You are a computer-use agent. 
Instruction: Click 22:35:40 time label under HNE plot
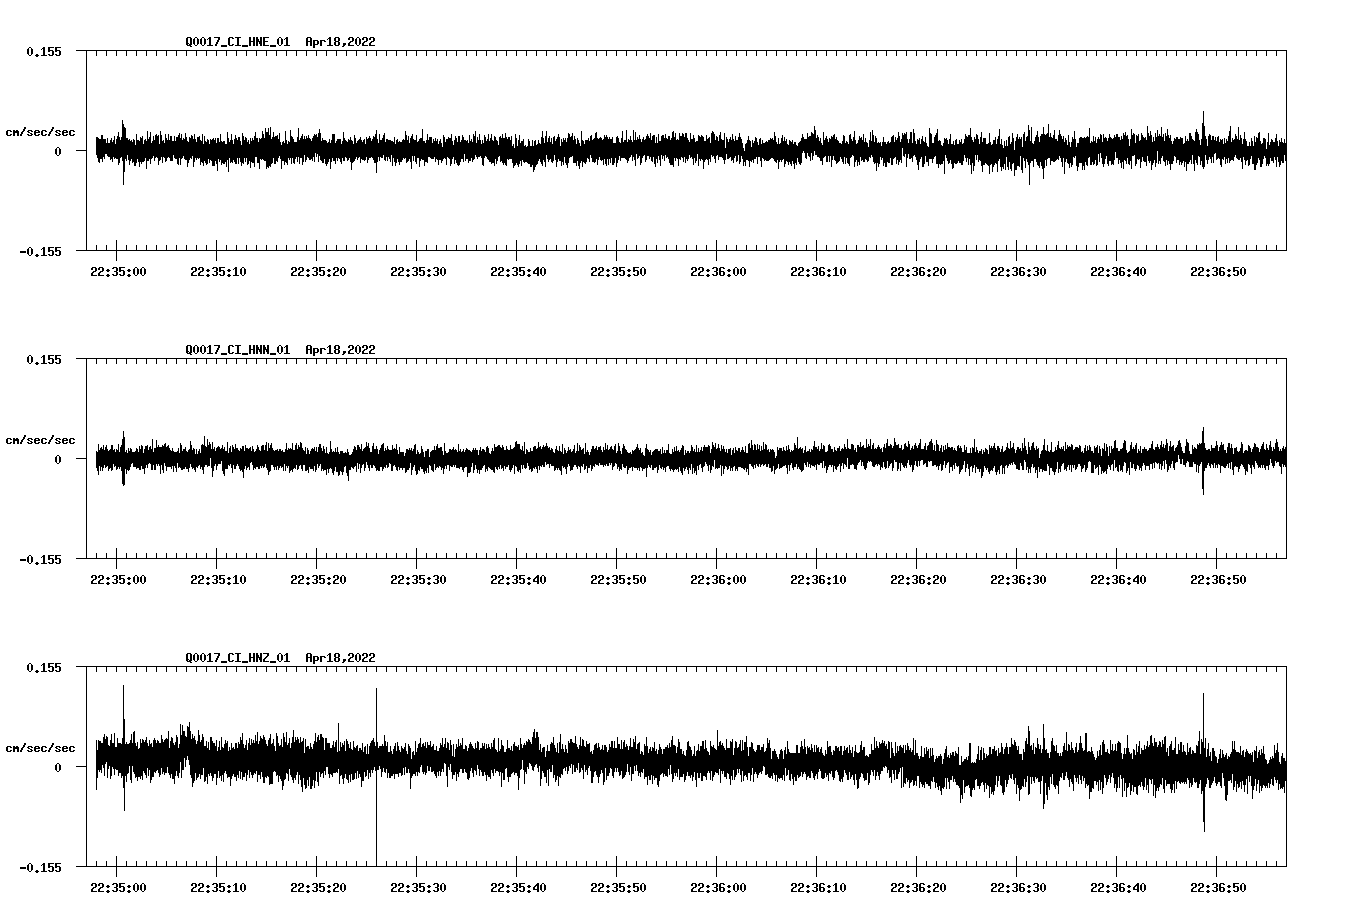tap(518, 271)
